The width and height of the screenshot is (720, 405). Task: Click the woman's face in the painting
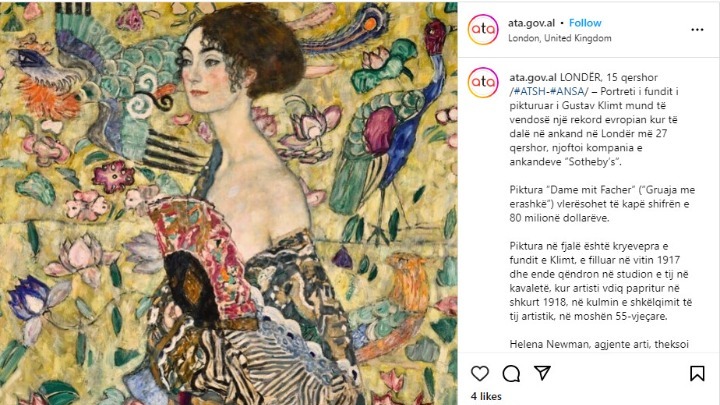203,71
